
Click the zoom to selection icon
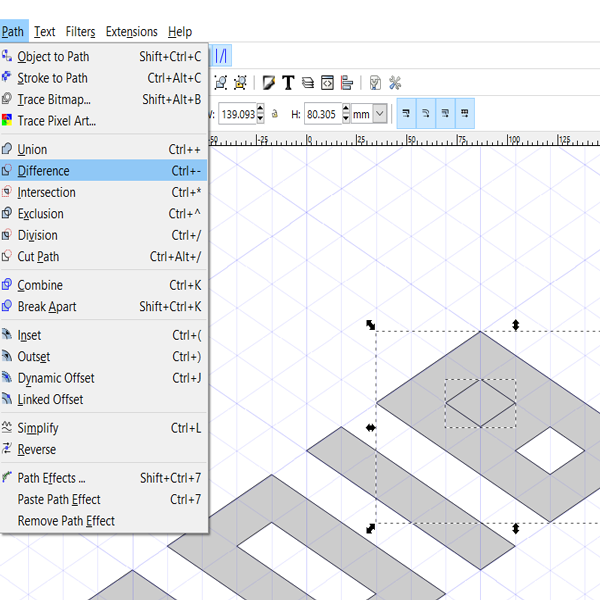coord(221,82)
